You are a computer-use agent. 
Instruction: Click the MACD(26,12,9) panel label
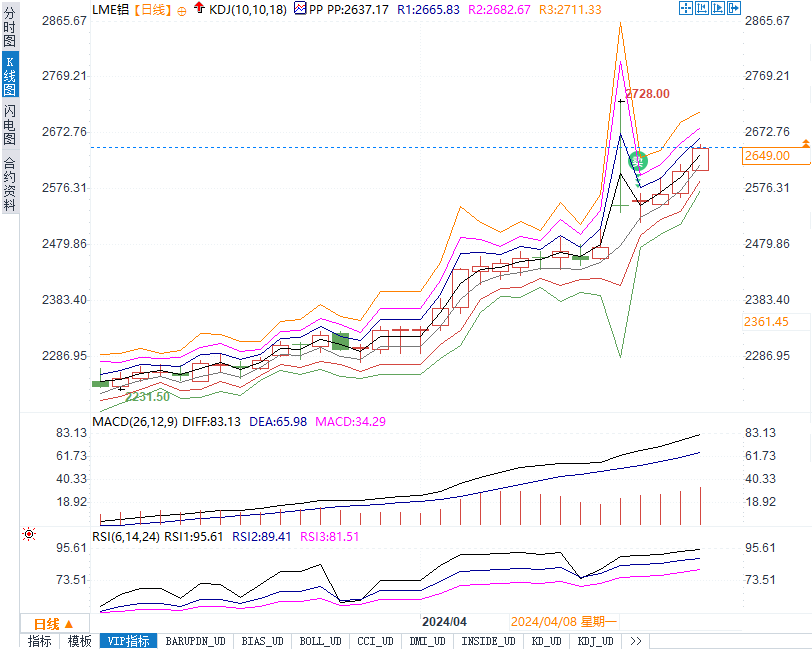click(x=135, y=422)
